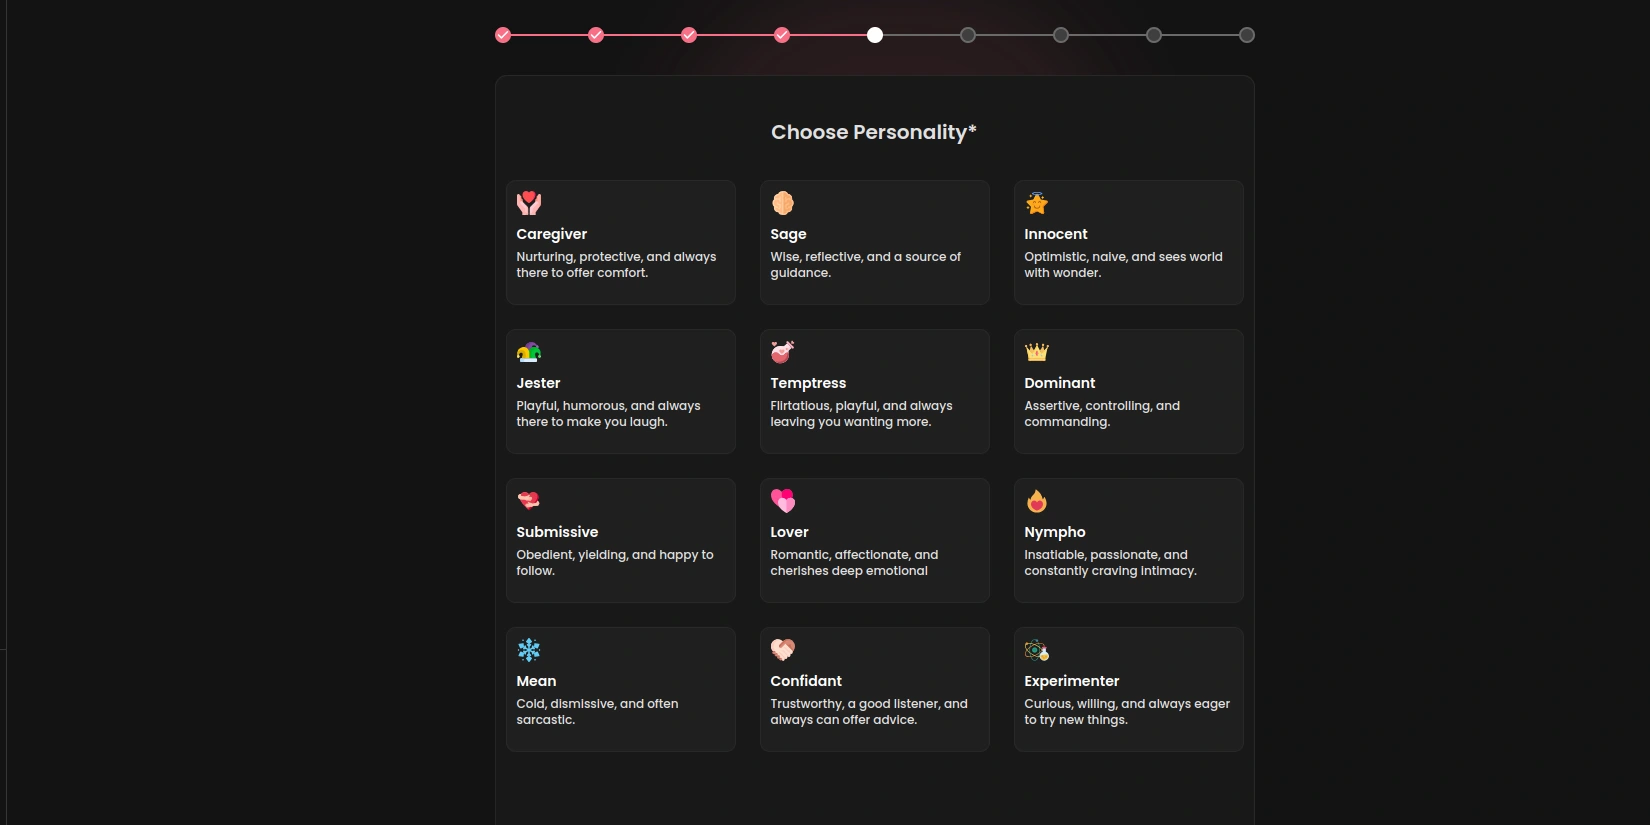This screenshot has height=825, width=1650.
Task: Click the Caregiver heart-in-hands icon
Action: (x=529, y=203)
